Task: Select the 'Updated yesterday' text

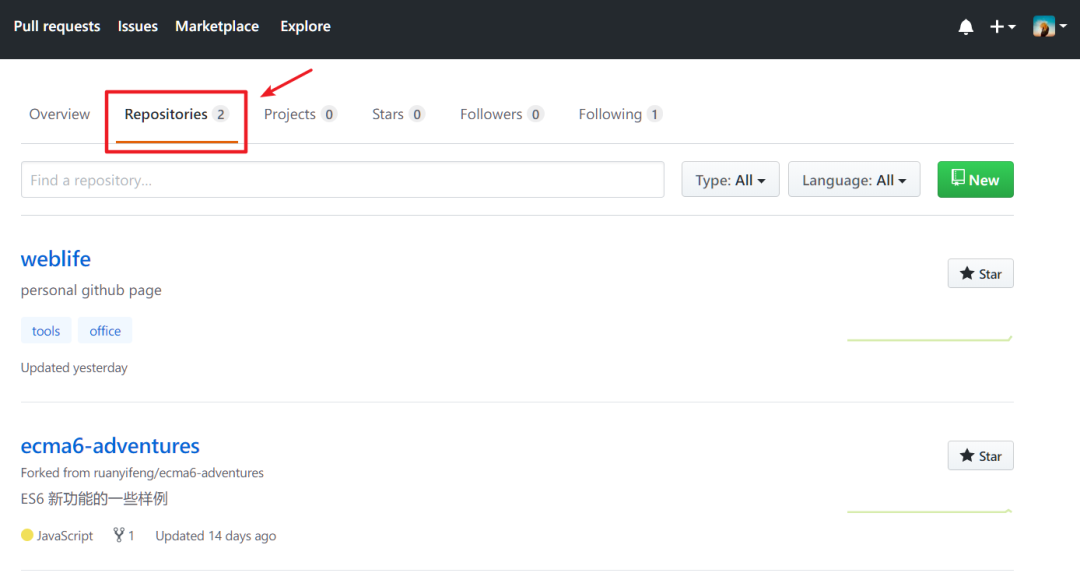Action: 74,368
